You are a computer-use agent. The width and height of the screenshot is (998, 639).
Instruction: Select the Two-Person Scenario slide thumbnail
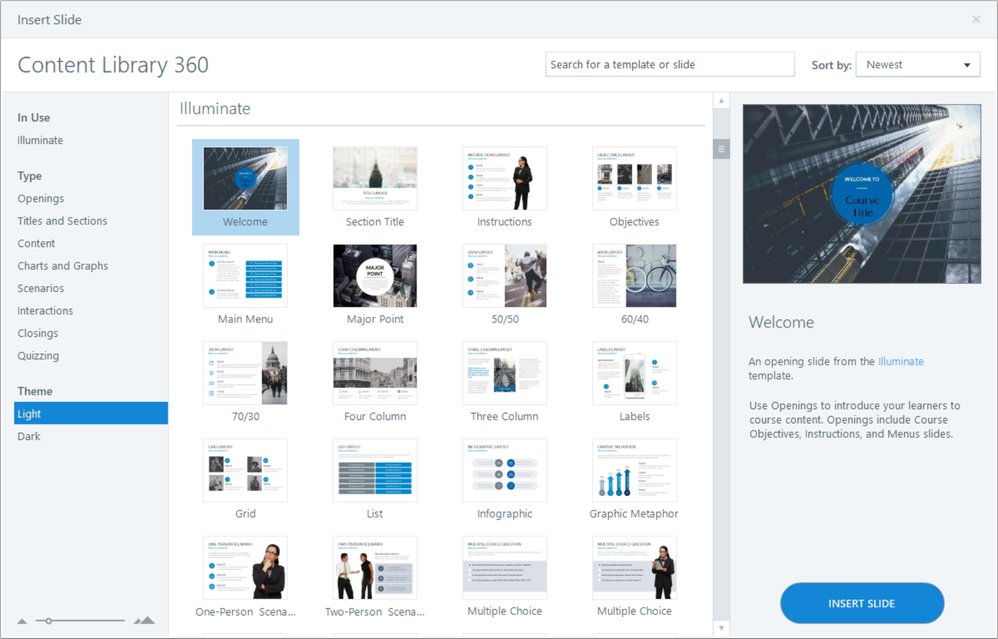(x=375, y=568)
